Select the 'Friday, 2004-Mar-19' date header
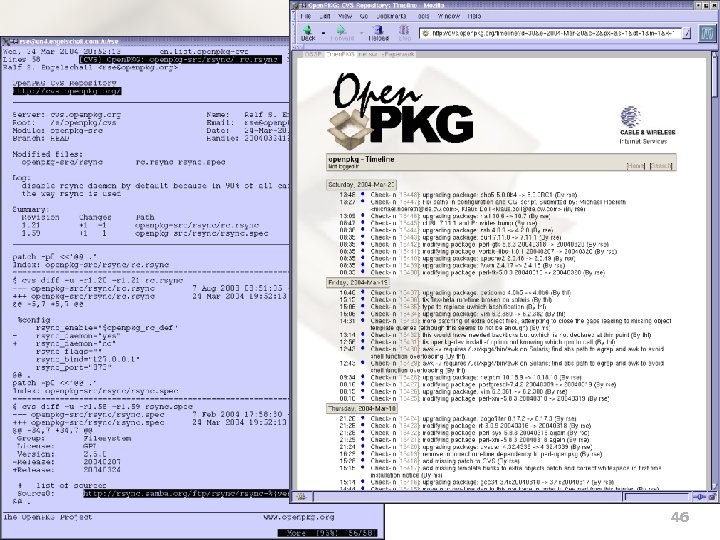 358,282
